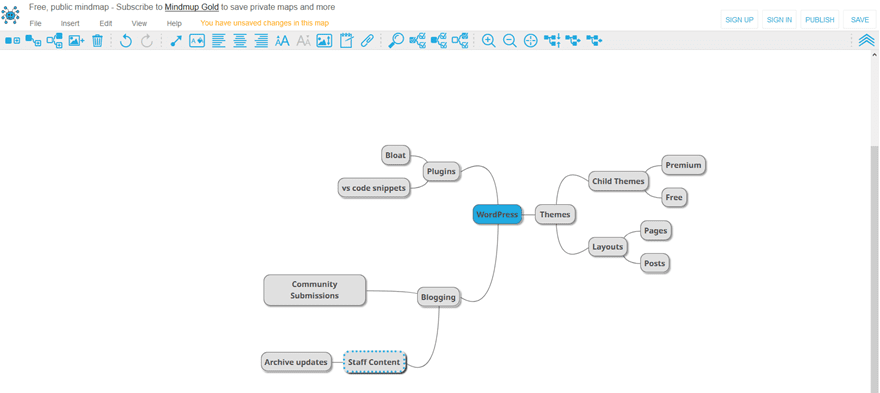Open the magnifier search icon
The width and height of the screenshot is (880, 393).
(x=396, y=40)
